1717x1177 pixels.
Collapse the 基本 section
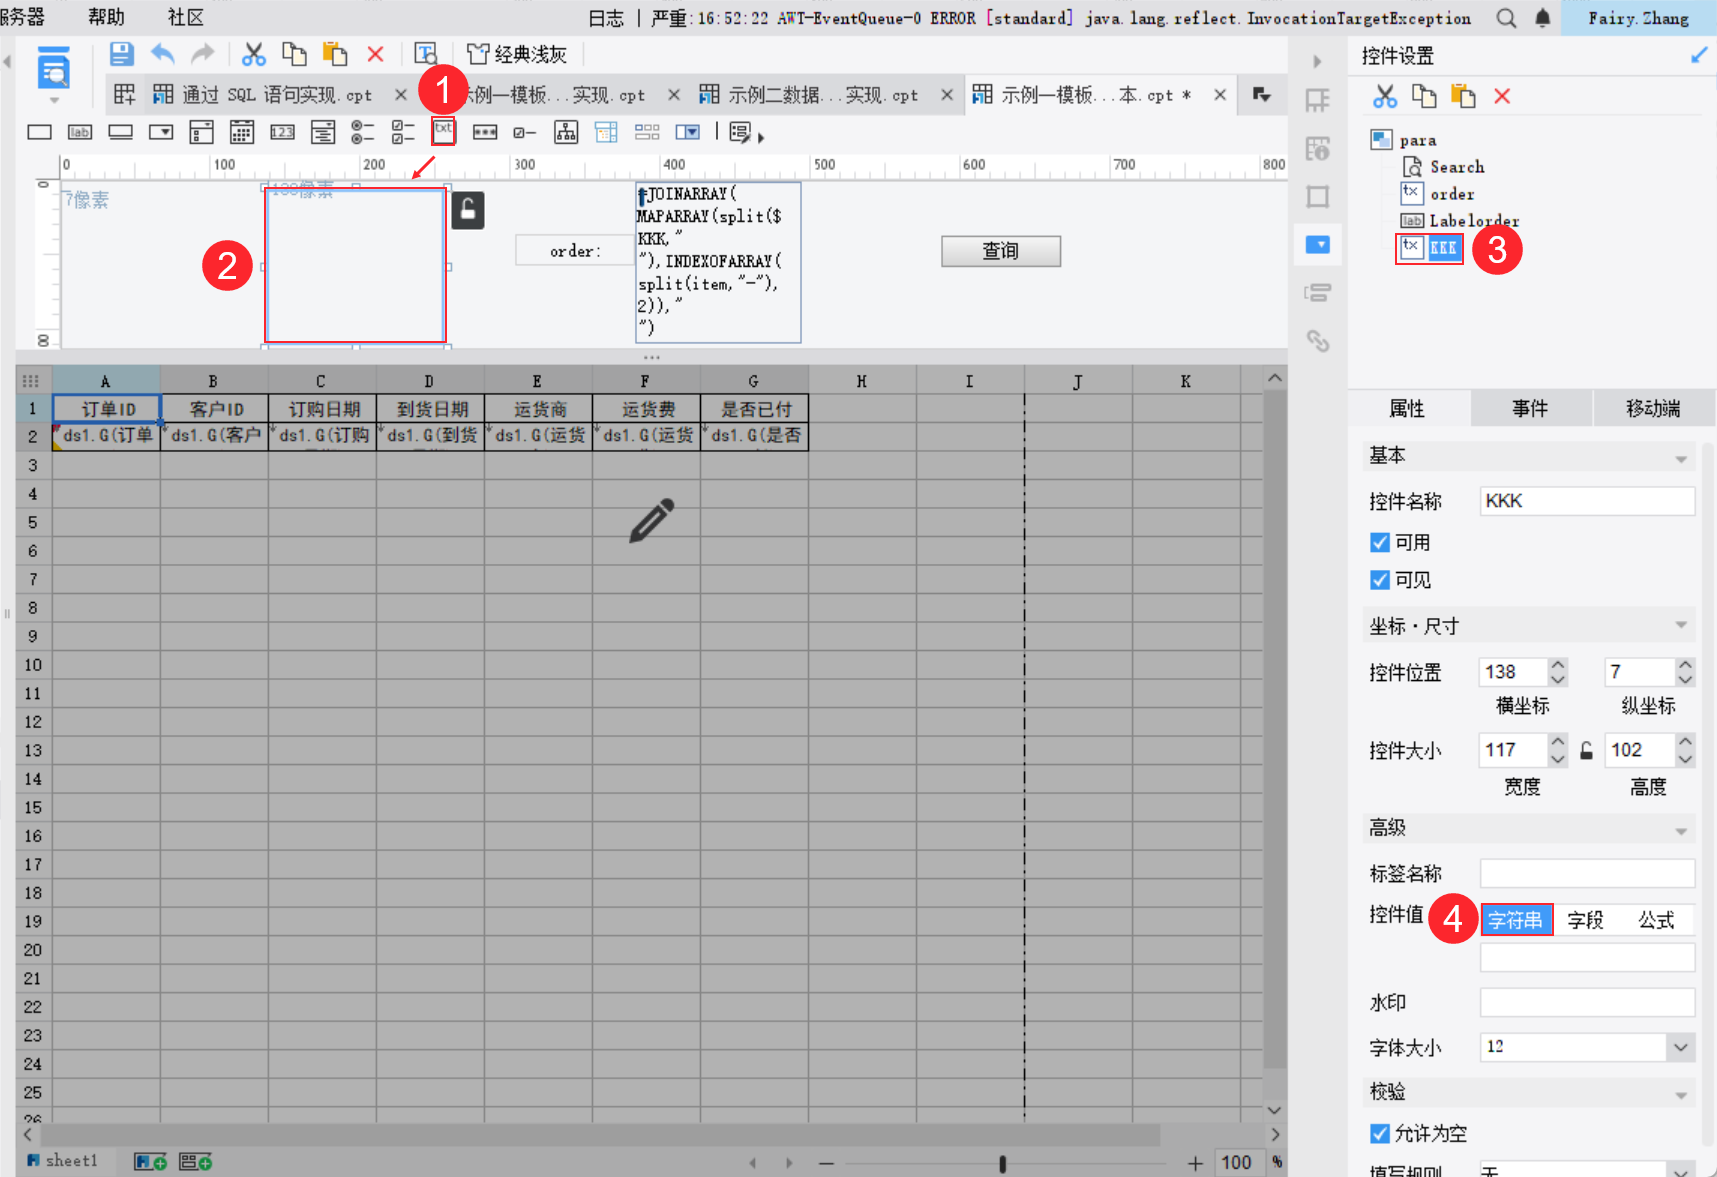(1681, 457)
